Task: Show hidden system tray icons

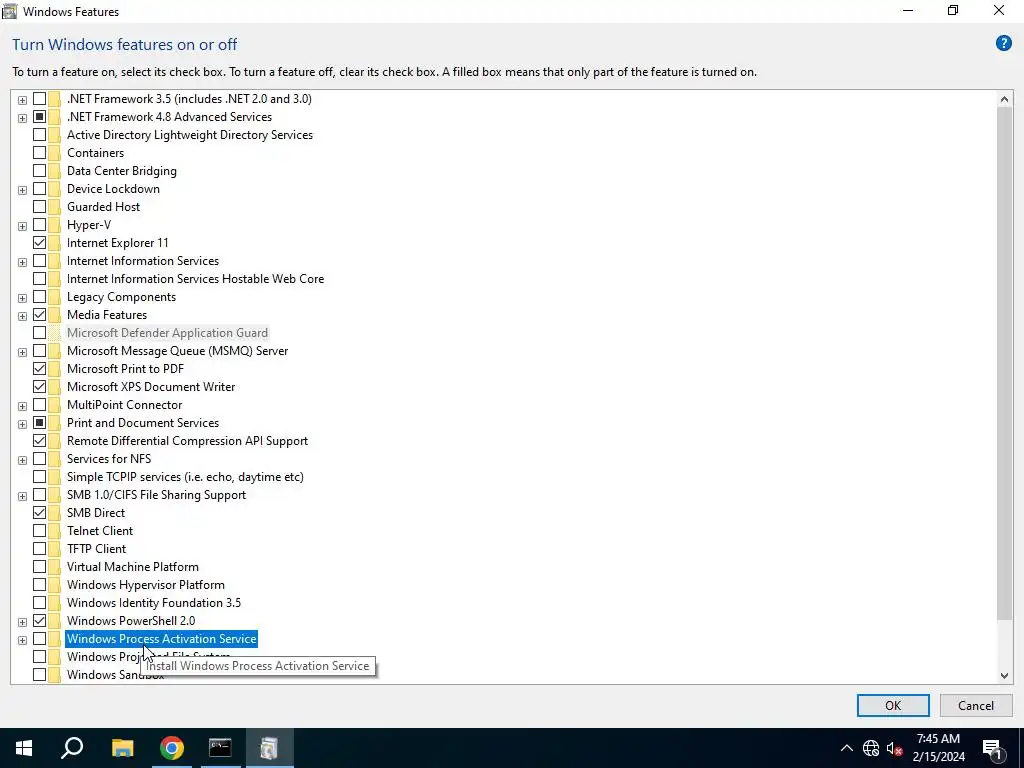Action: [846, 748]
